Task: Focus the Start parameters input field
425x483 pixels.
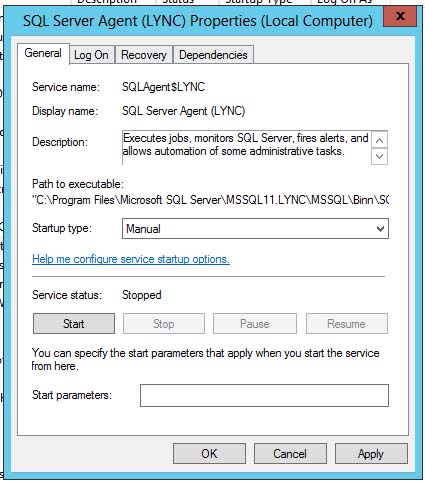Action: (x=264, y=396)
